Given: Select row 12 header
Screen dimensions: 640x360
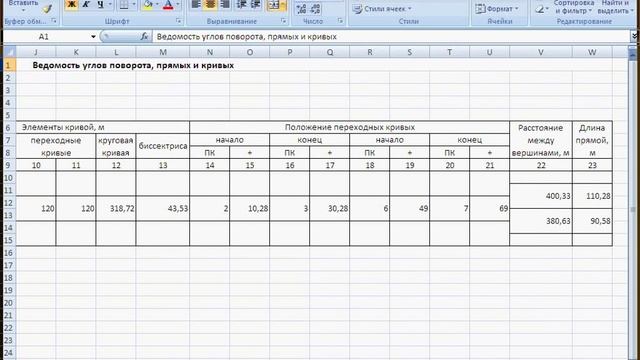Looking at the screenshot, I should click(9, 203).
